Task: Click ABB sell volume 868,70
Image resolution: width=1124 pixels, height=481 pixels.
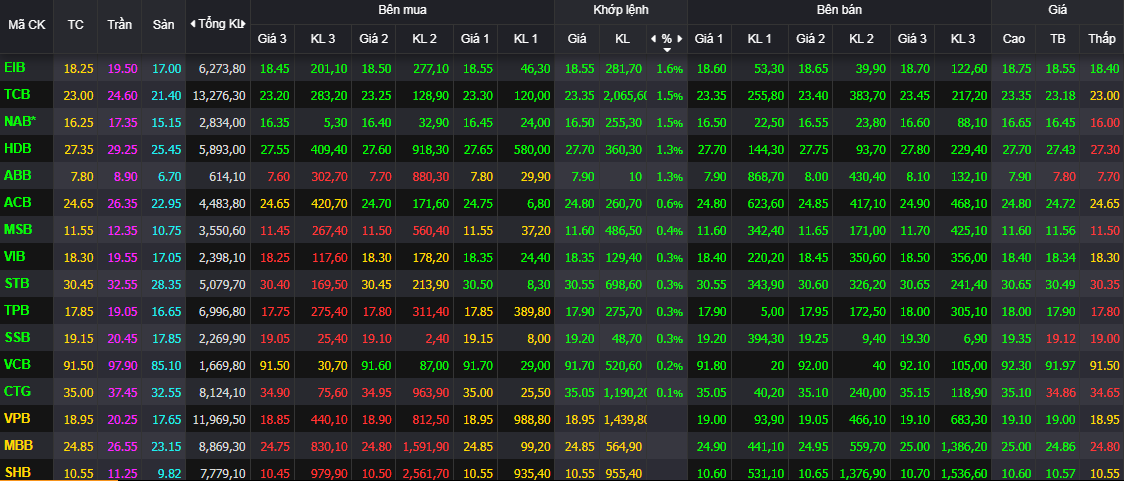Action: [768, 177]
